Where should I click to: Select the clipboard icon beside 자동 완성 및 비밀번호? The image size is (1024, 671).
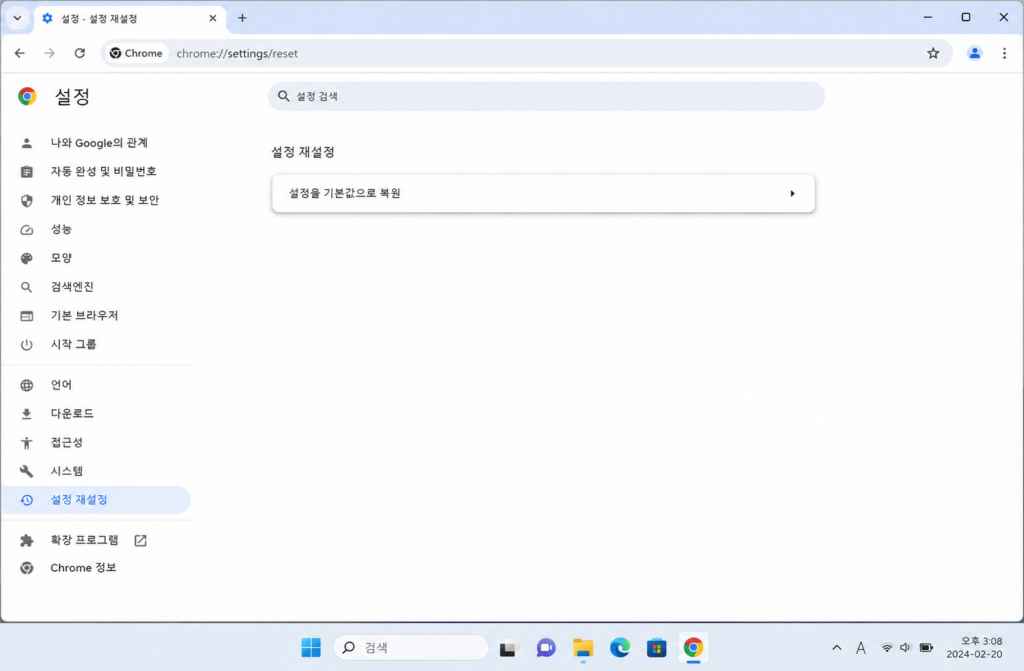[27, 172]
